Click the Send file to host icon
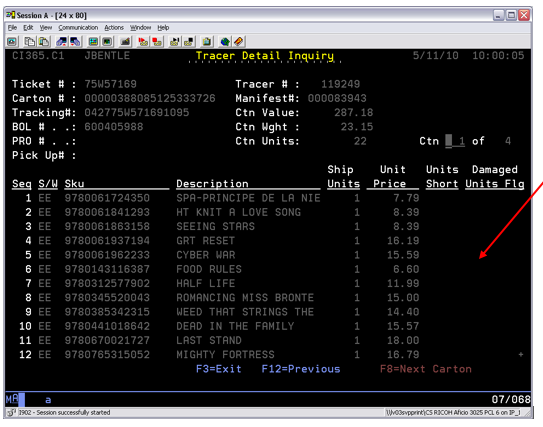 pyautogui.click(x=62, y=42)
